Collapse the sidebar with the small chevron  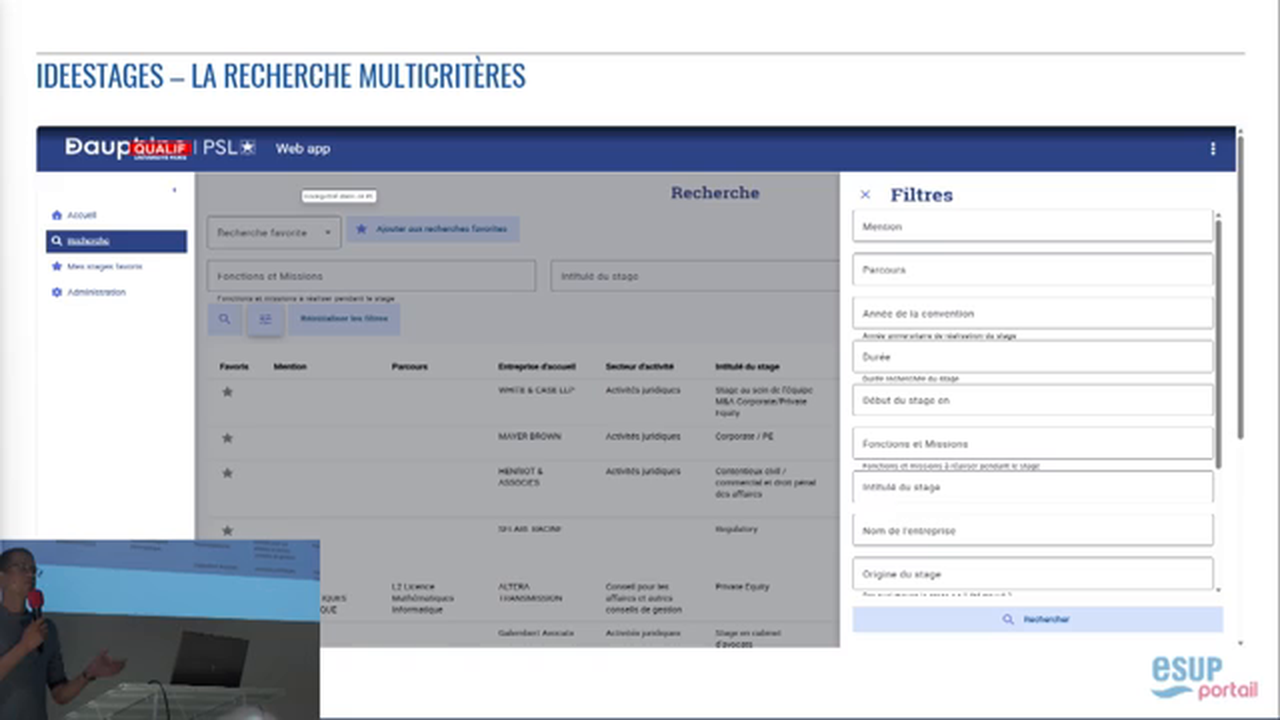[x=175, y=189]
